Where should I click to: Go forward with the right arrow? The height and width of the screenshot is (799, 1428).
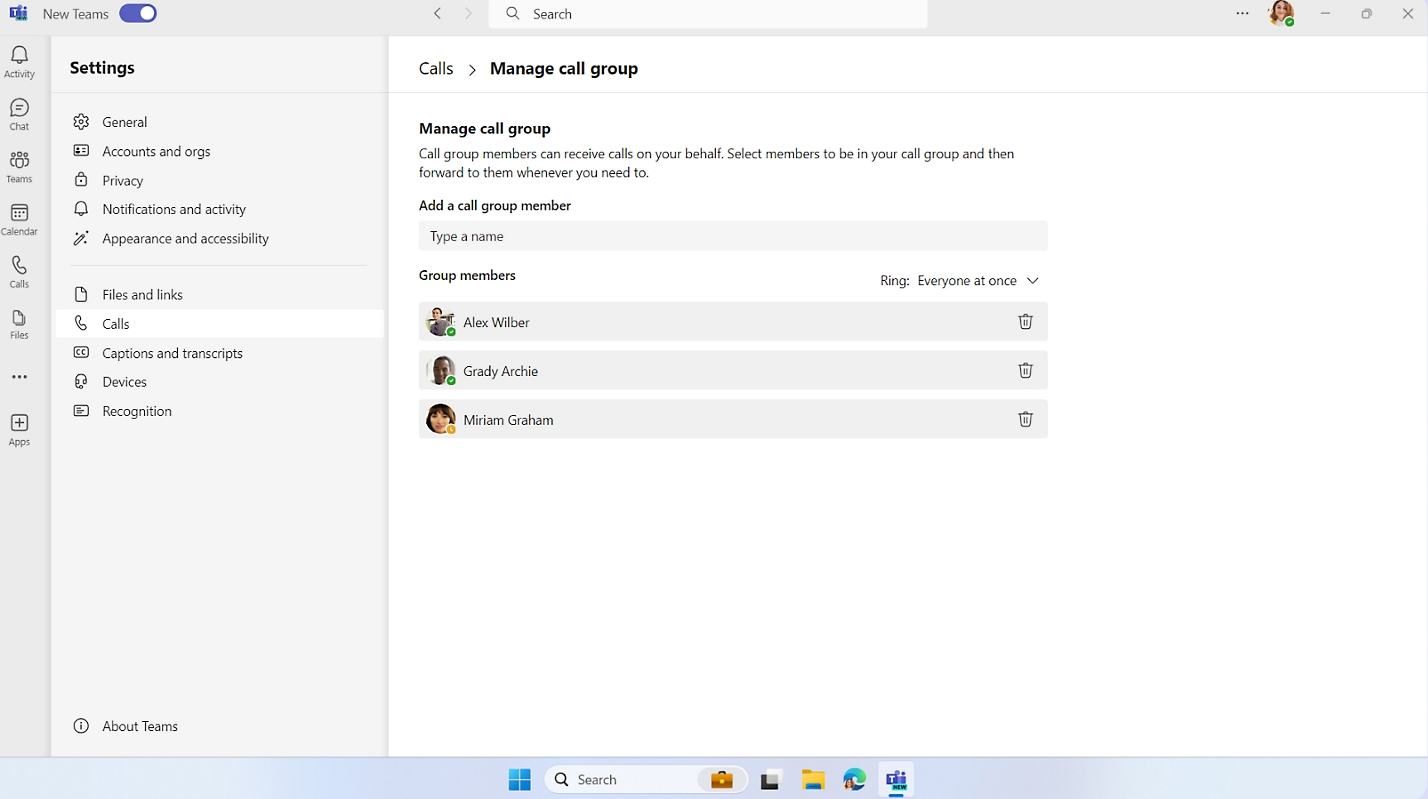468,14
